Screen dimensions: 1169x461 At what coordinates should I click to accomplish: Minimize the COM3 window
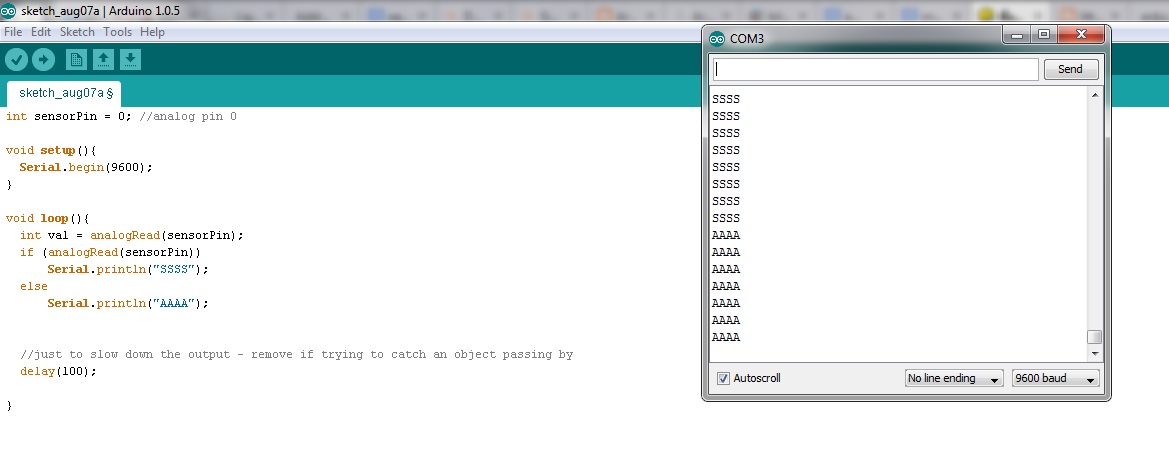(1016, 36)
